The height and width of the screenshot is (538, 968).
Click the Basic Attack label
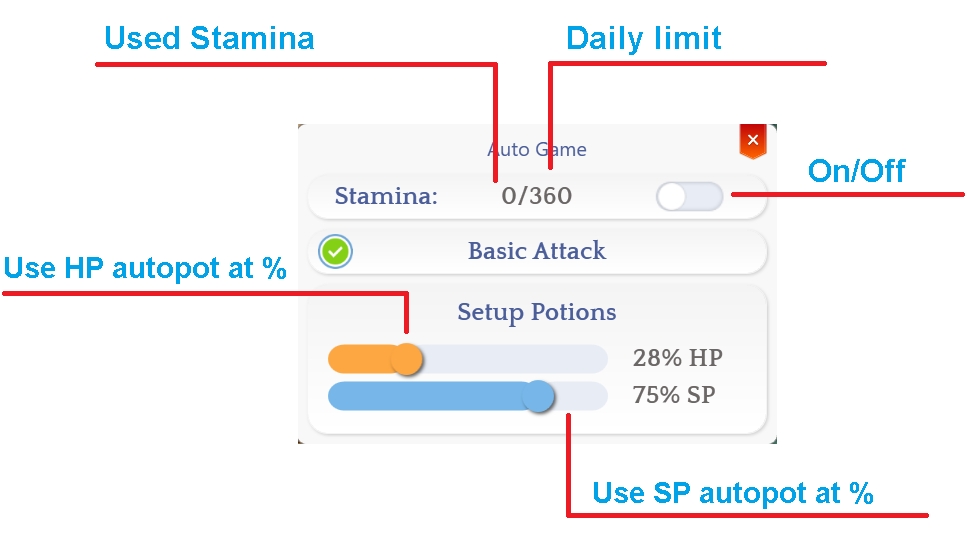coord(537,251)
